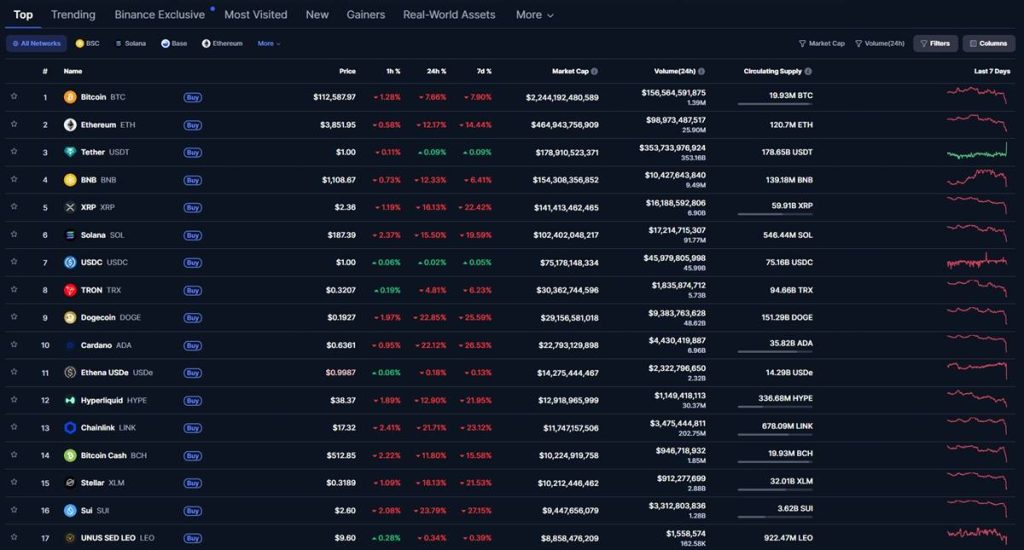Click the Filters button
Image resolution: width=1024 pixels, height=550 pixels.
click(x=935, y=44)
